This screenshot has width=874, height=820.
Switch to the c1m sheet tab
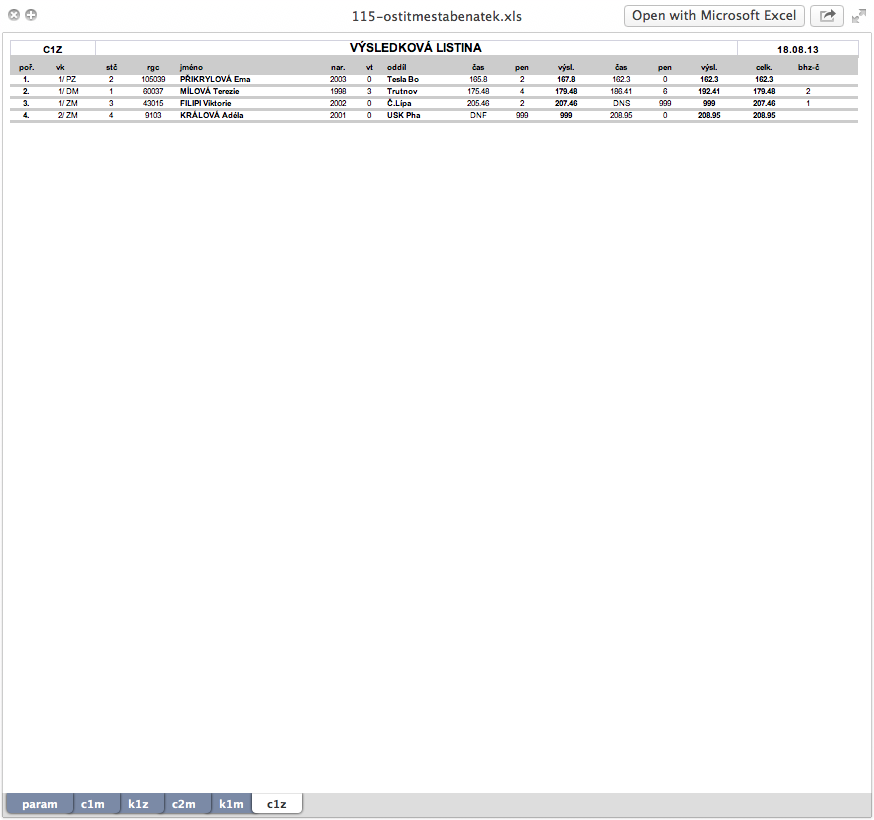tap(93, 804)
